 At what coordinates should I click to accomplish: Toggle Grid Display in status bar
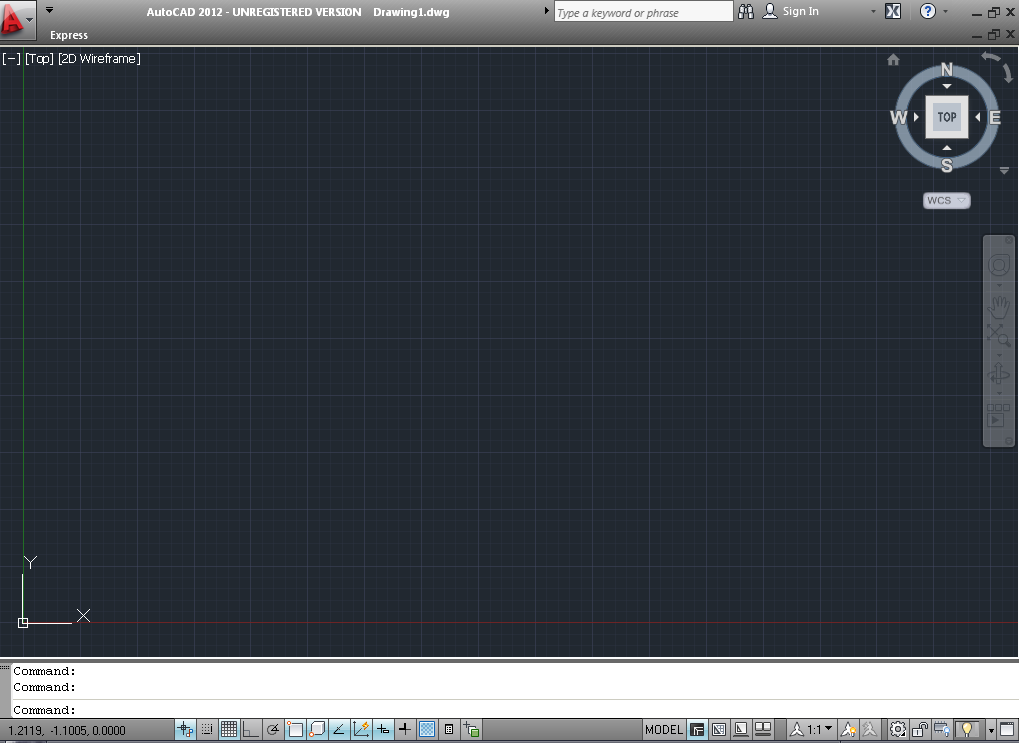pyautogui.click(x=229, y=729)
